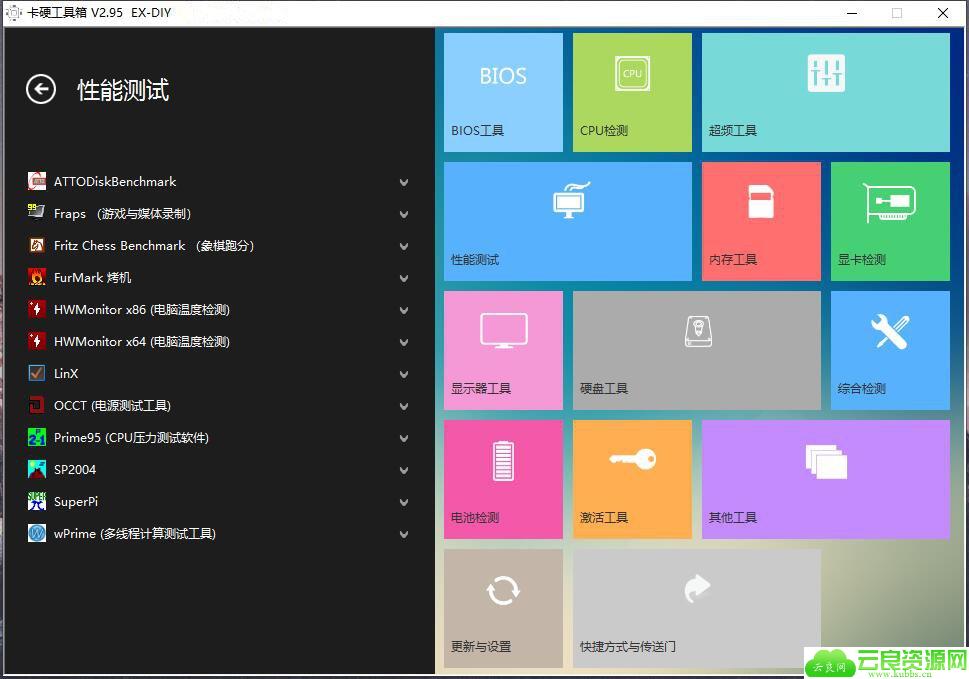Screen dimensions: 969x679
Task: Click the SP2004 app icon
Action: coord(36,470)
